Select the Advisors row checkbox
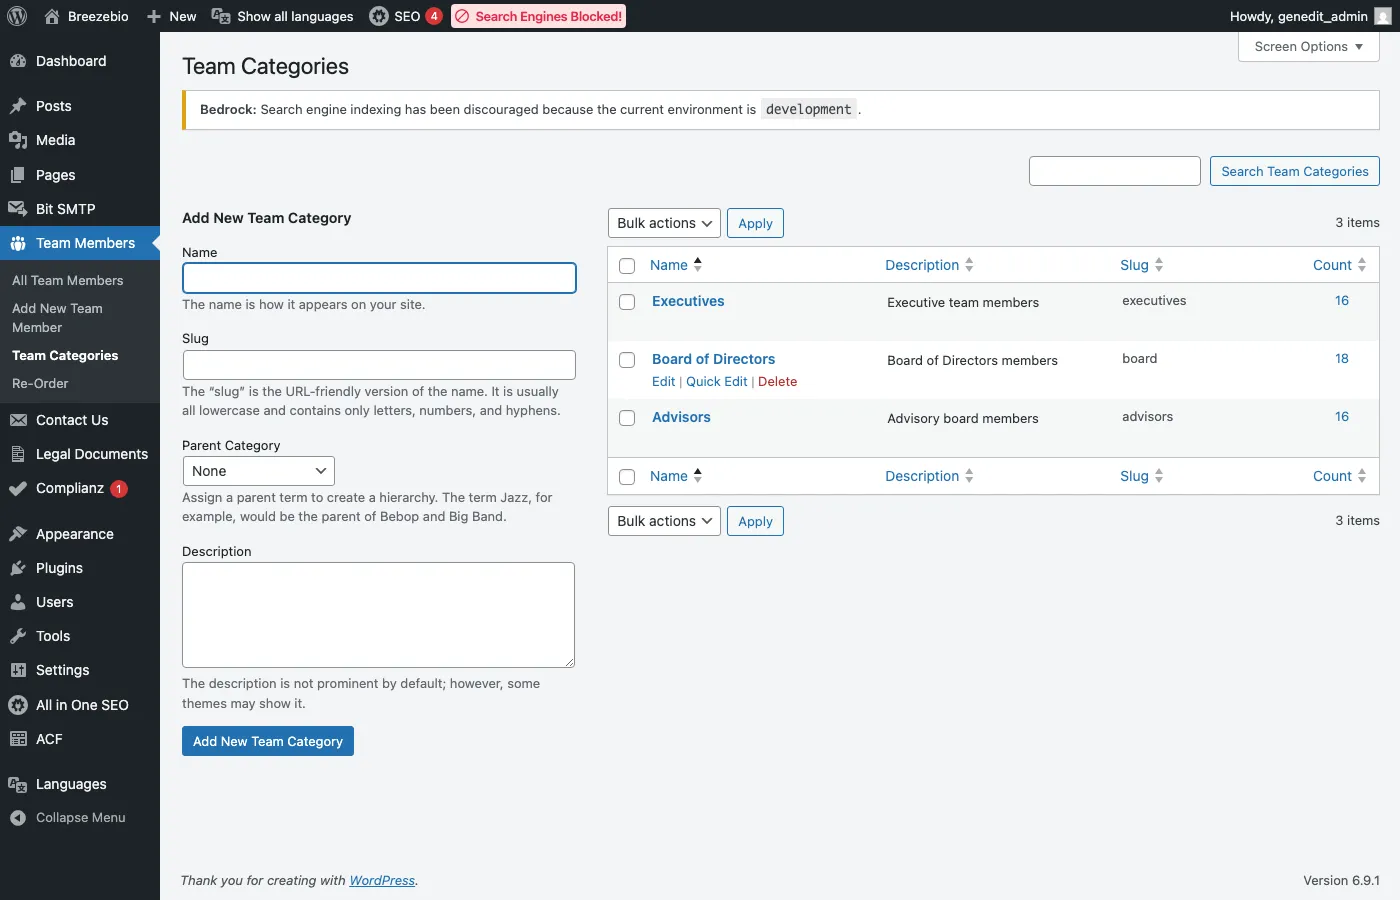This screenshot has height=900, width=1400. (x=627, y=418)
